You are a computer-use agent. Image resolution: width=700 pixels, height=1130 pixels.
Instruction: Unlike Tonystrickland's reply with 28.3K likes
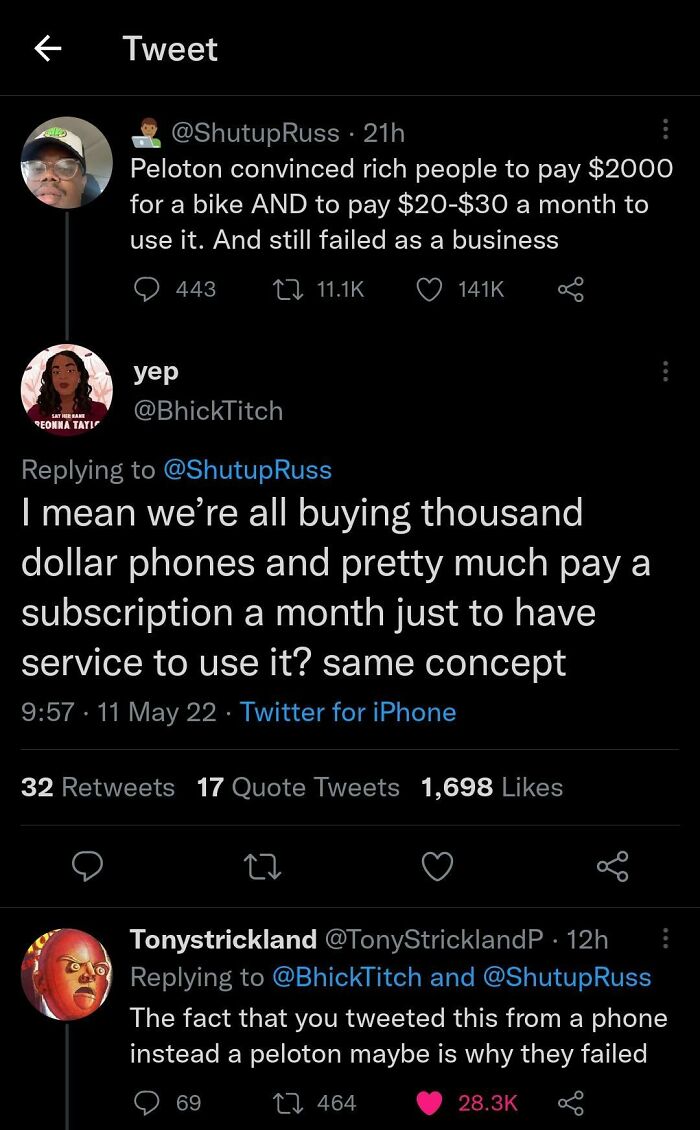click(x=430, y=1102)
